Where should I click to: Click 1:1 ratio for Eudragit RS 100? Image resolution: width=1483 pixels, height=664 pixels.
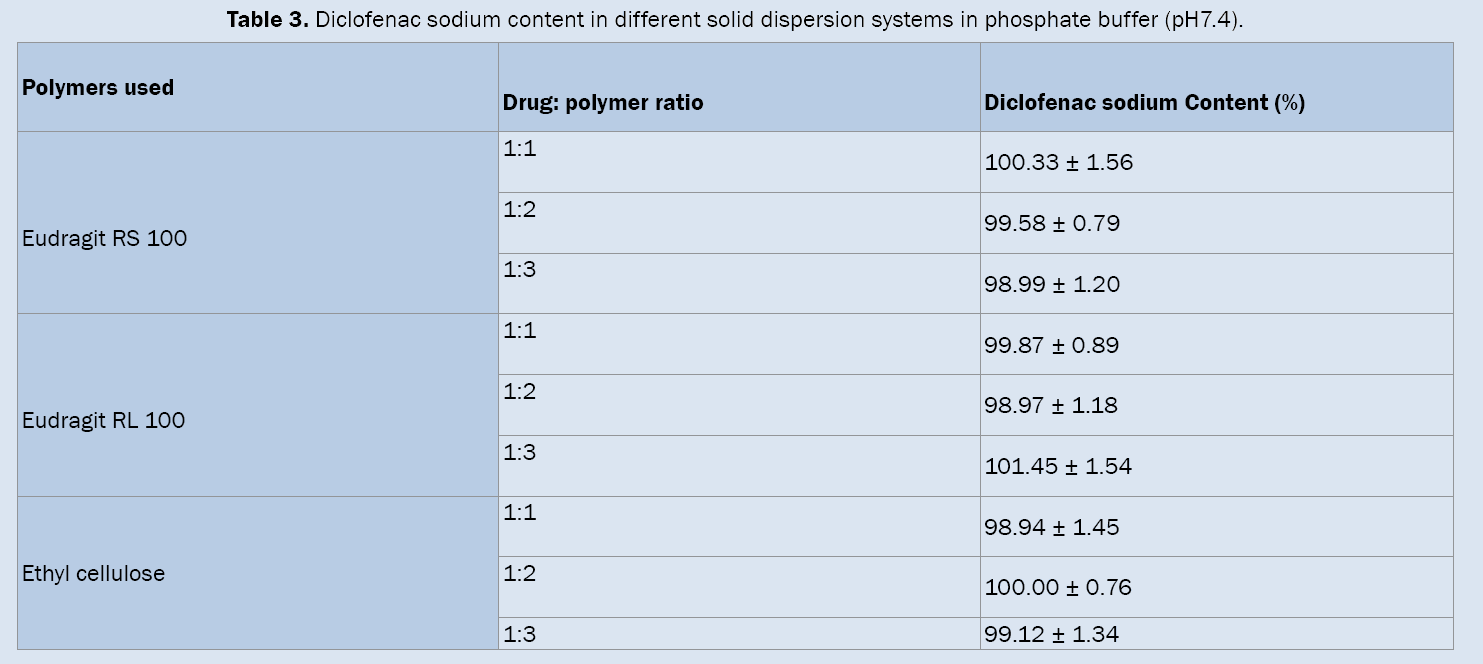(520, 149)
